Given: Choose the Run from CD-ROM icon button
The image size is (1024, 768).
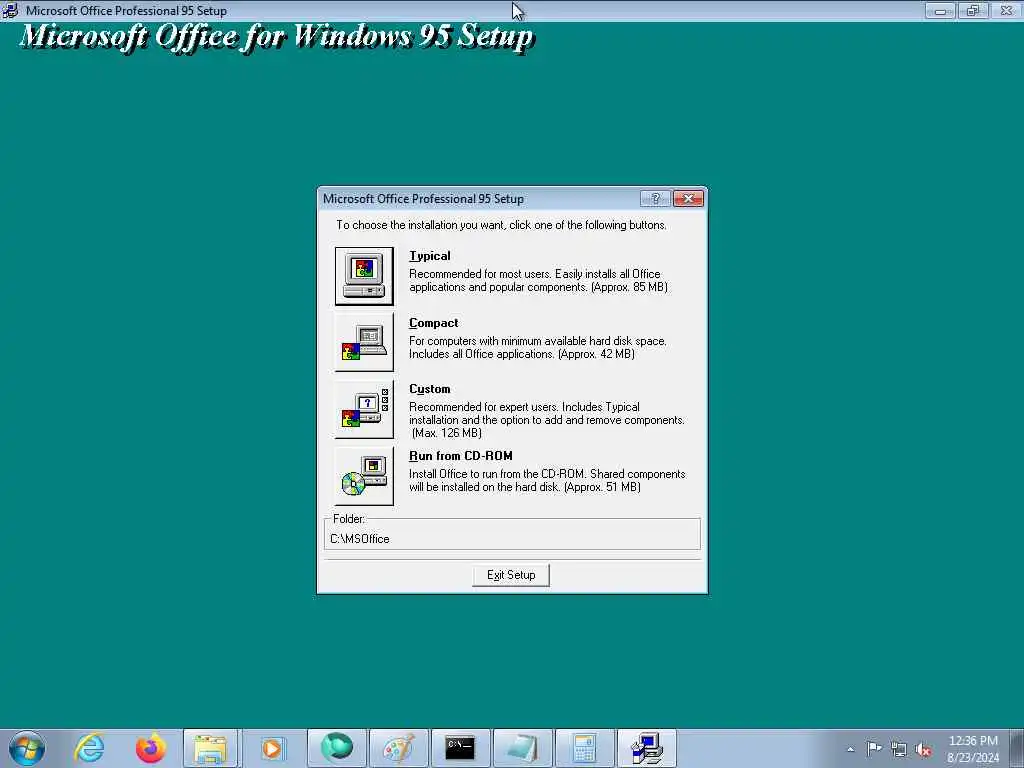Looking at the screenshot, I should (364, 476).
